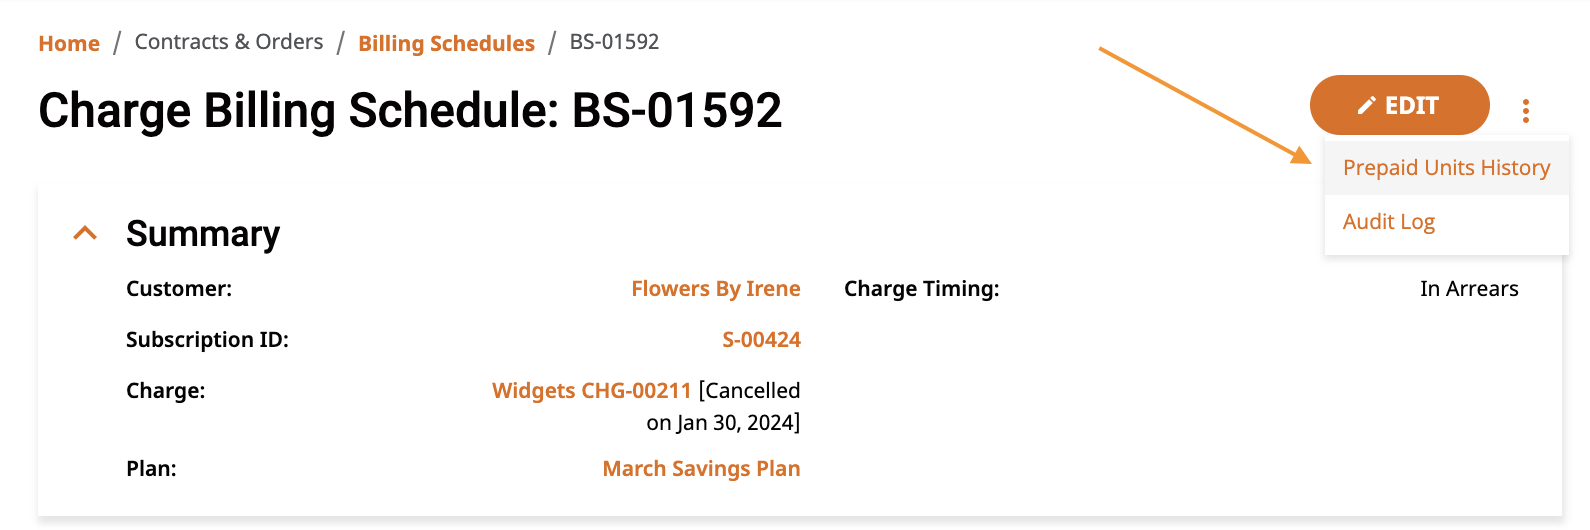Click the Subscription ID field label
Image resolution: width=1590 pixels, height=530 pixels.
207,340
